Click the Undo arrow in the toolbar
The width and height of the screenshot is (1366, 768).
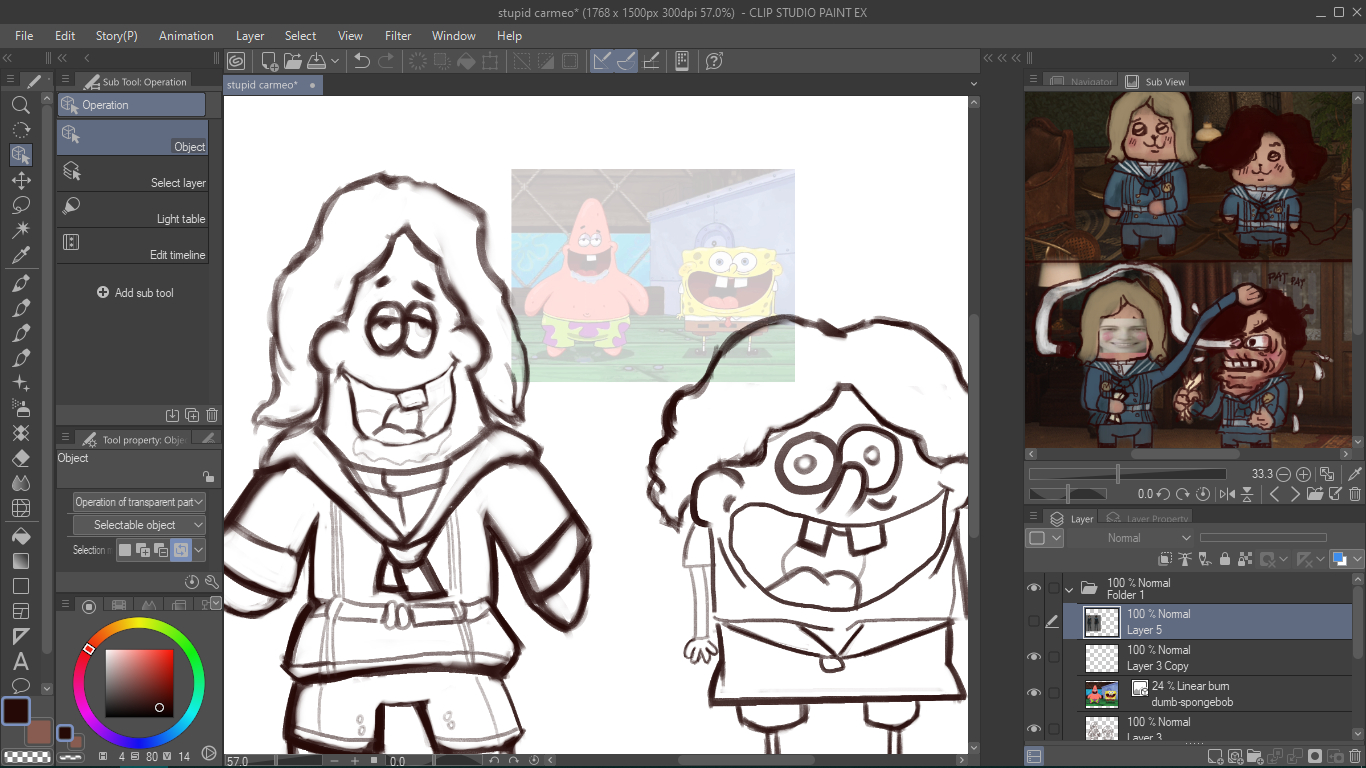coord(362,61)
